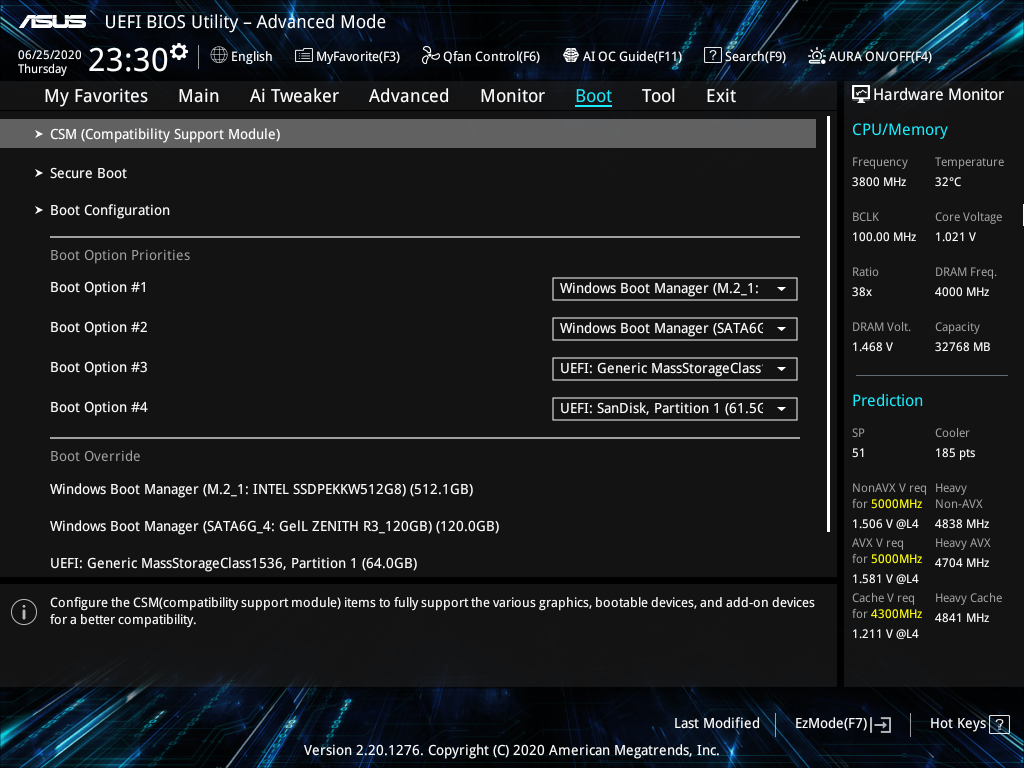Click the 4000 MHz DRAM frequency value
1024x768 pixels.
click(x=962, y=291)
